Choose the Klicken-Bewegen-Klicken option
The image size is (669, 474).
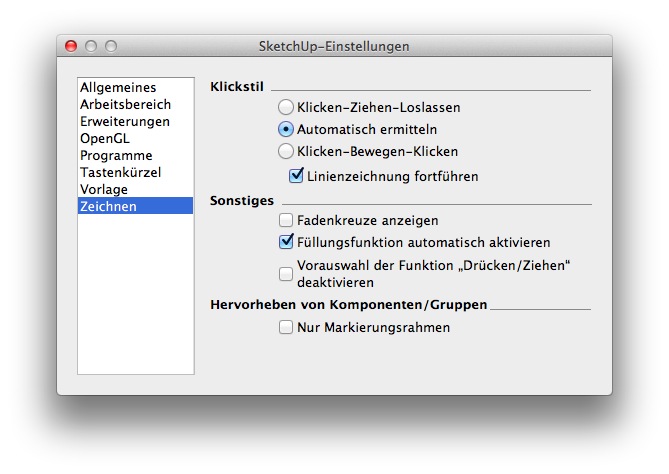click(x=286, y=152)
